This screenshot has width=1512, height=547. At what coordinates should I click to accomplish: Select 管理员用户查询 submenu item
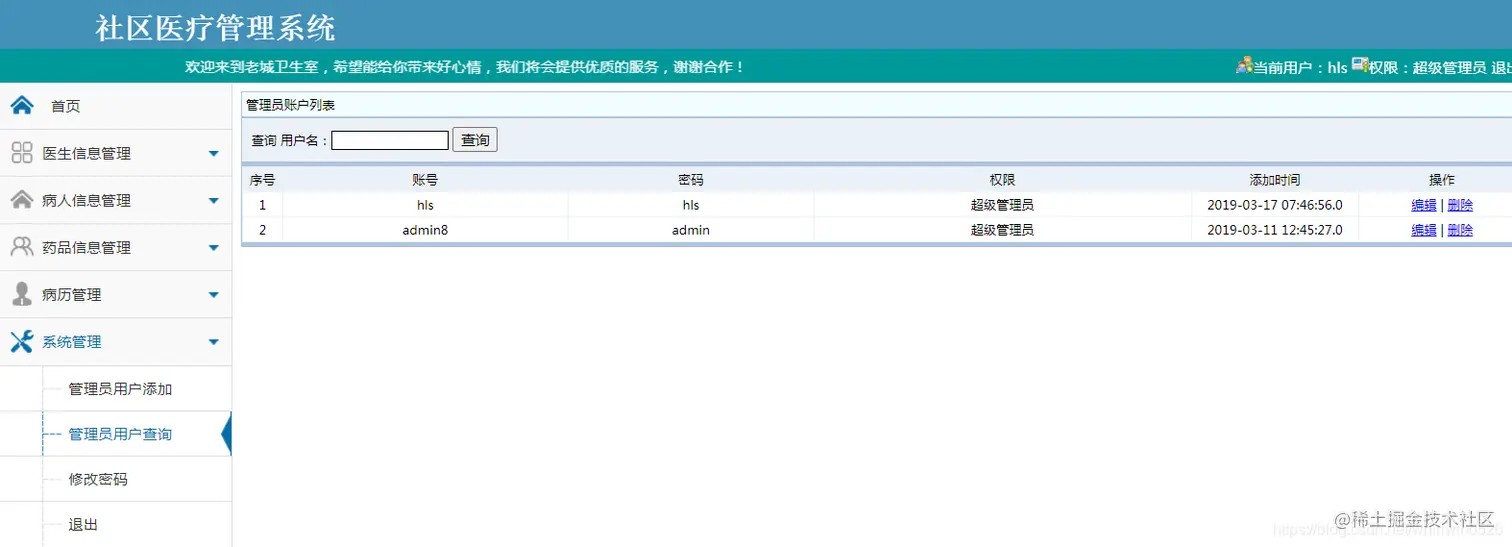120,434
